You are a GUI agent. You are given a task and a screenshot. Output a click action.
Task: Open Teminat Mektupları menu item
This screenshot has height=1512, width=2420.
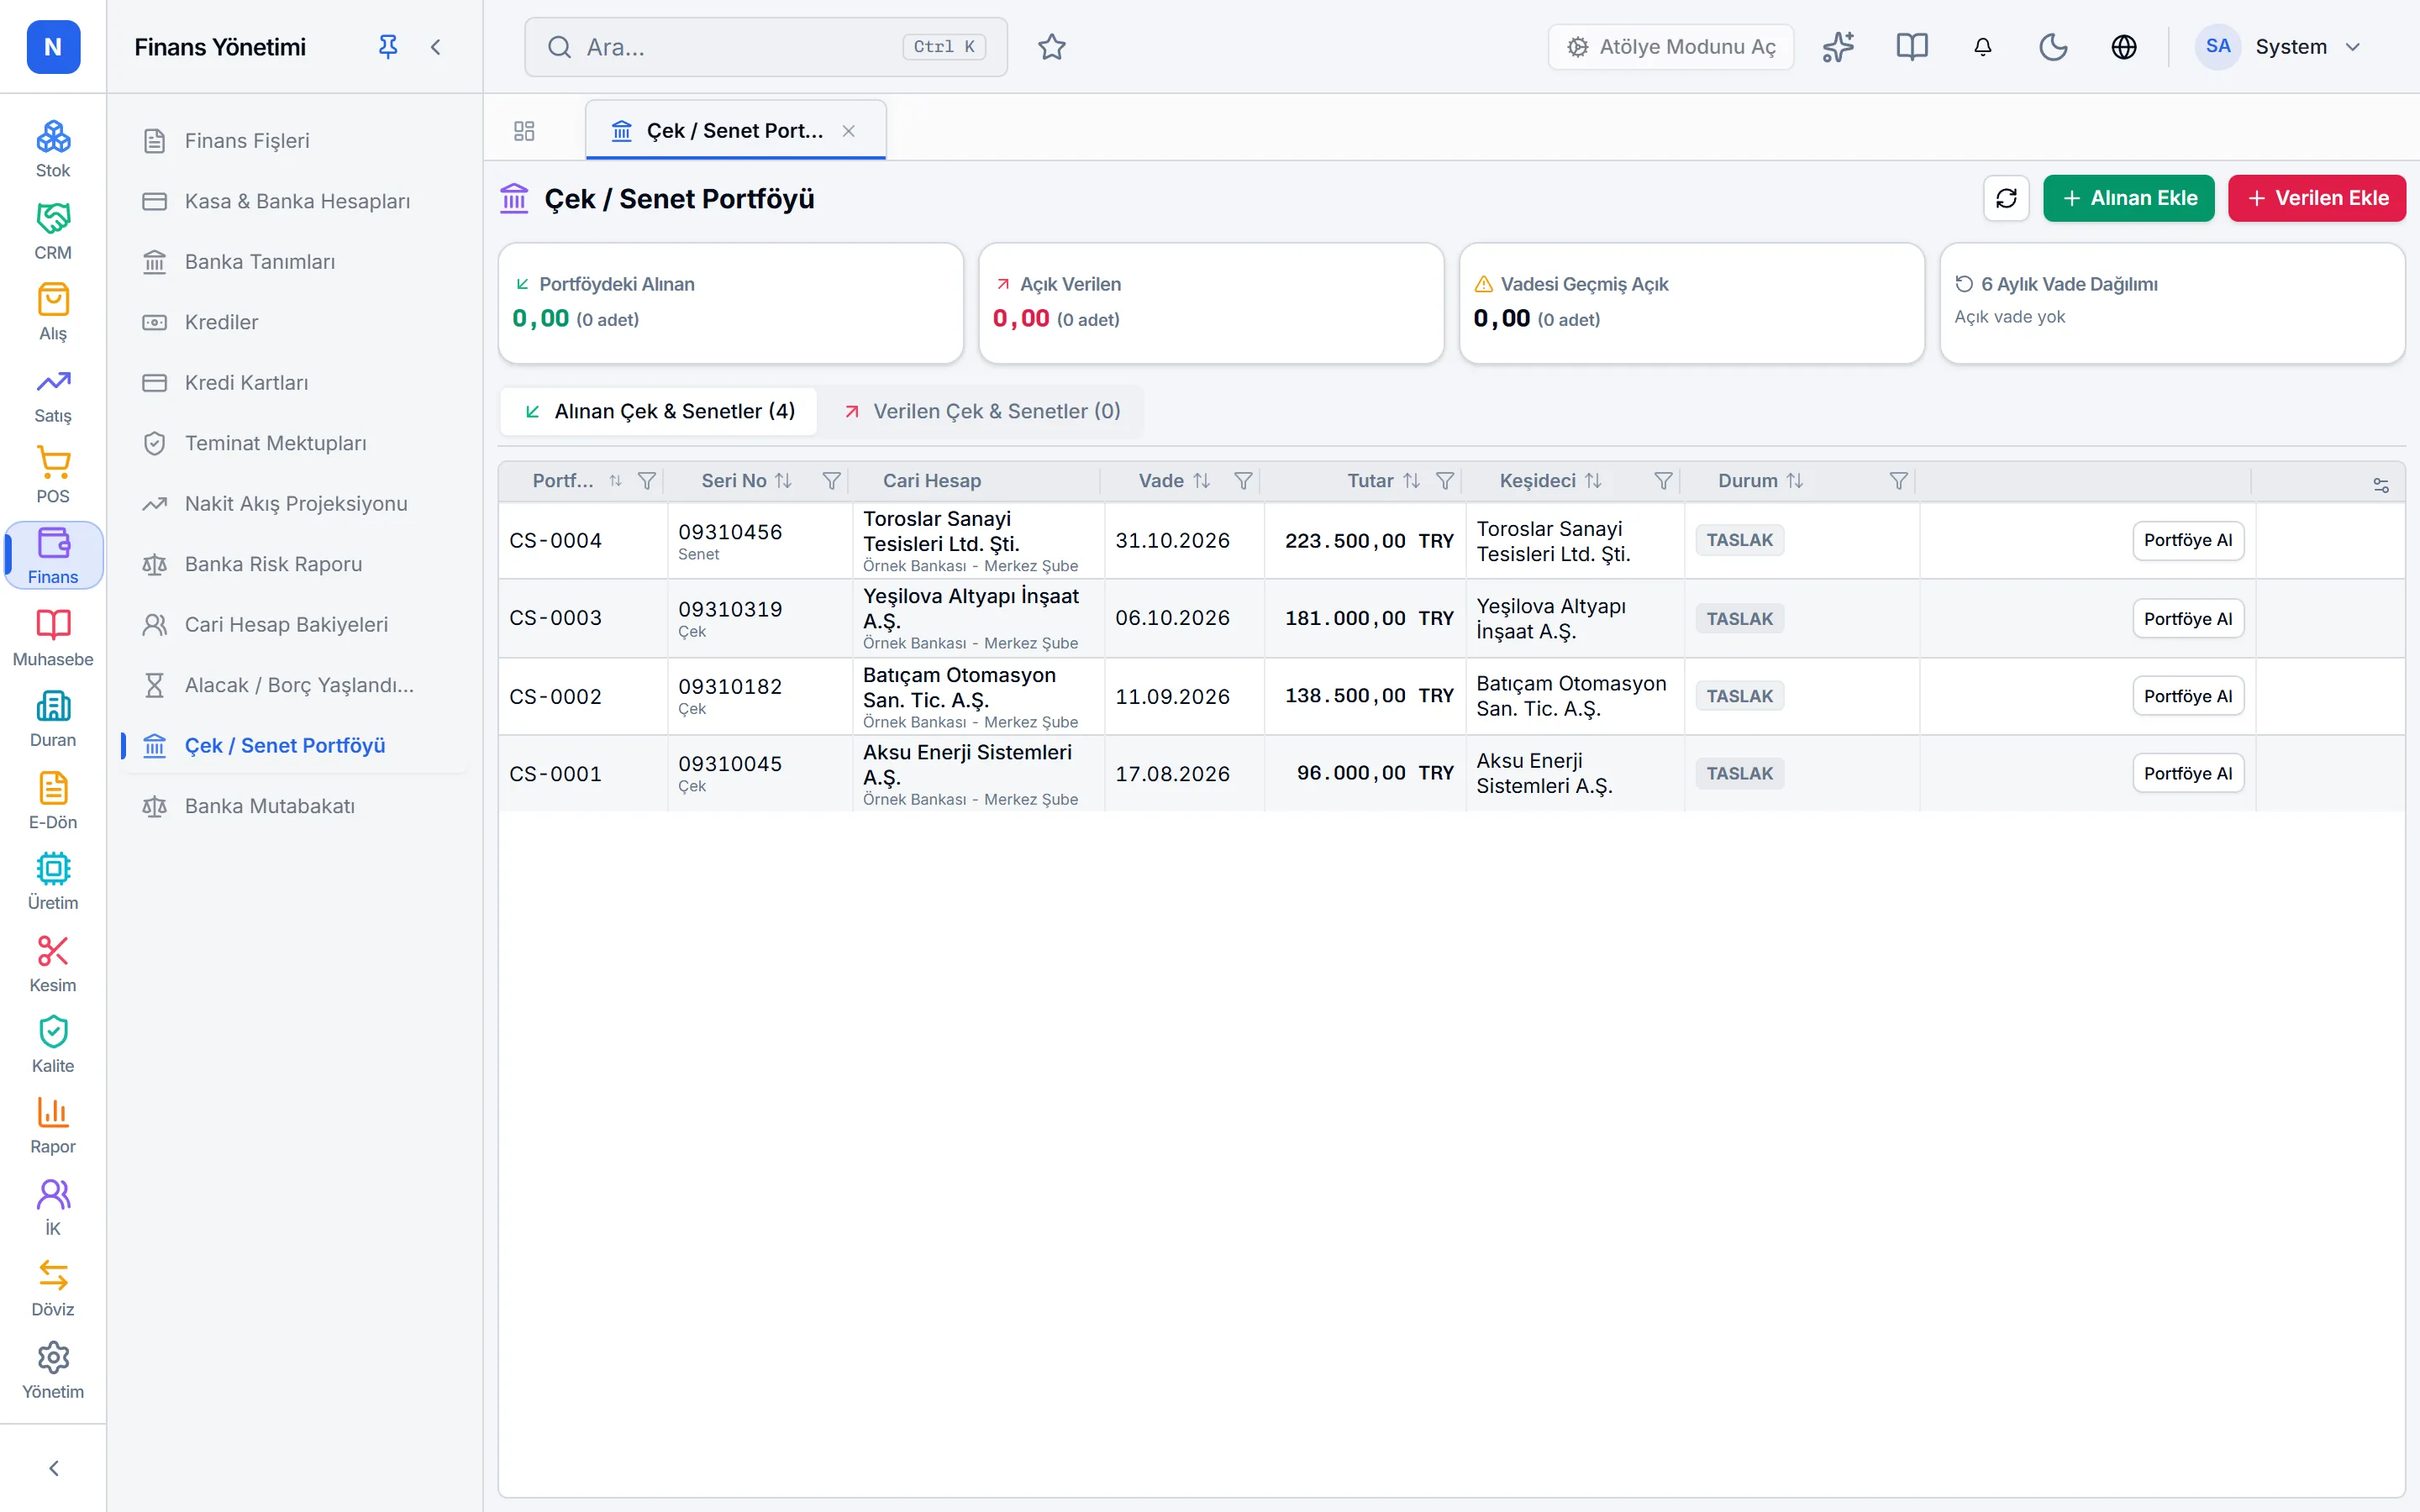pos(293,443)
